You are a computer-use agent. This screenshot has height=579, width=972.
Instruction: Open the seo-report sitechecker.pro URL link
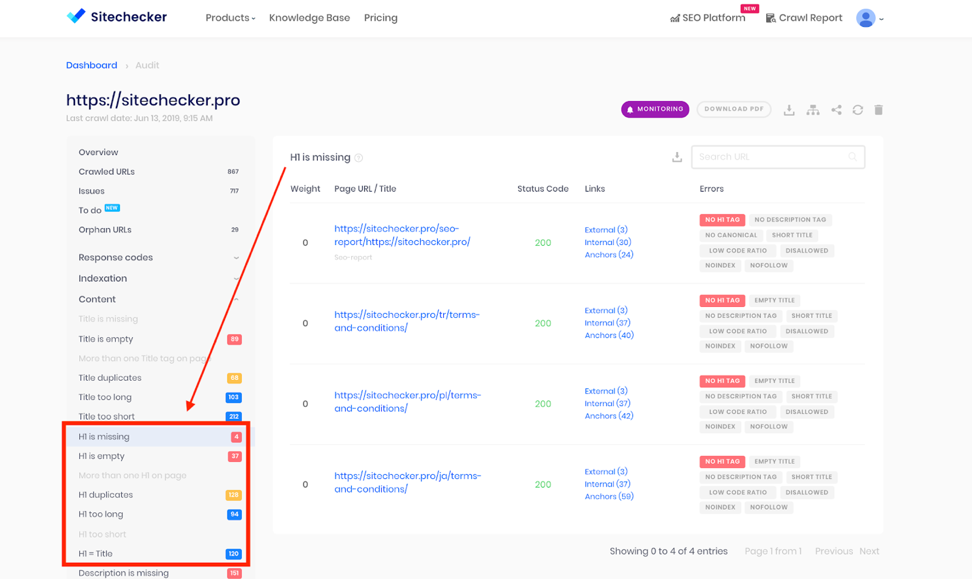[402, 235]
